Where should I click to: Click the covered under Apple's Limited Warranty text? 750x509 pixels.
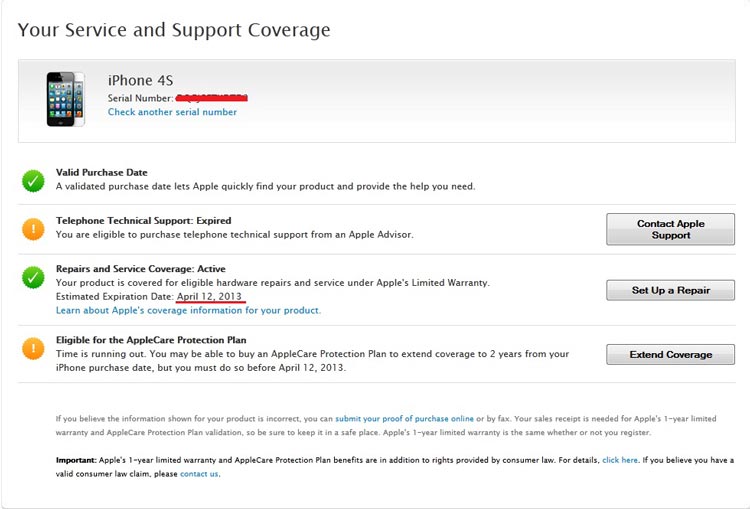(273, 283)
